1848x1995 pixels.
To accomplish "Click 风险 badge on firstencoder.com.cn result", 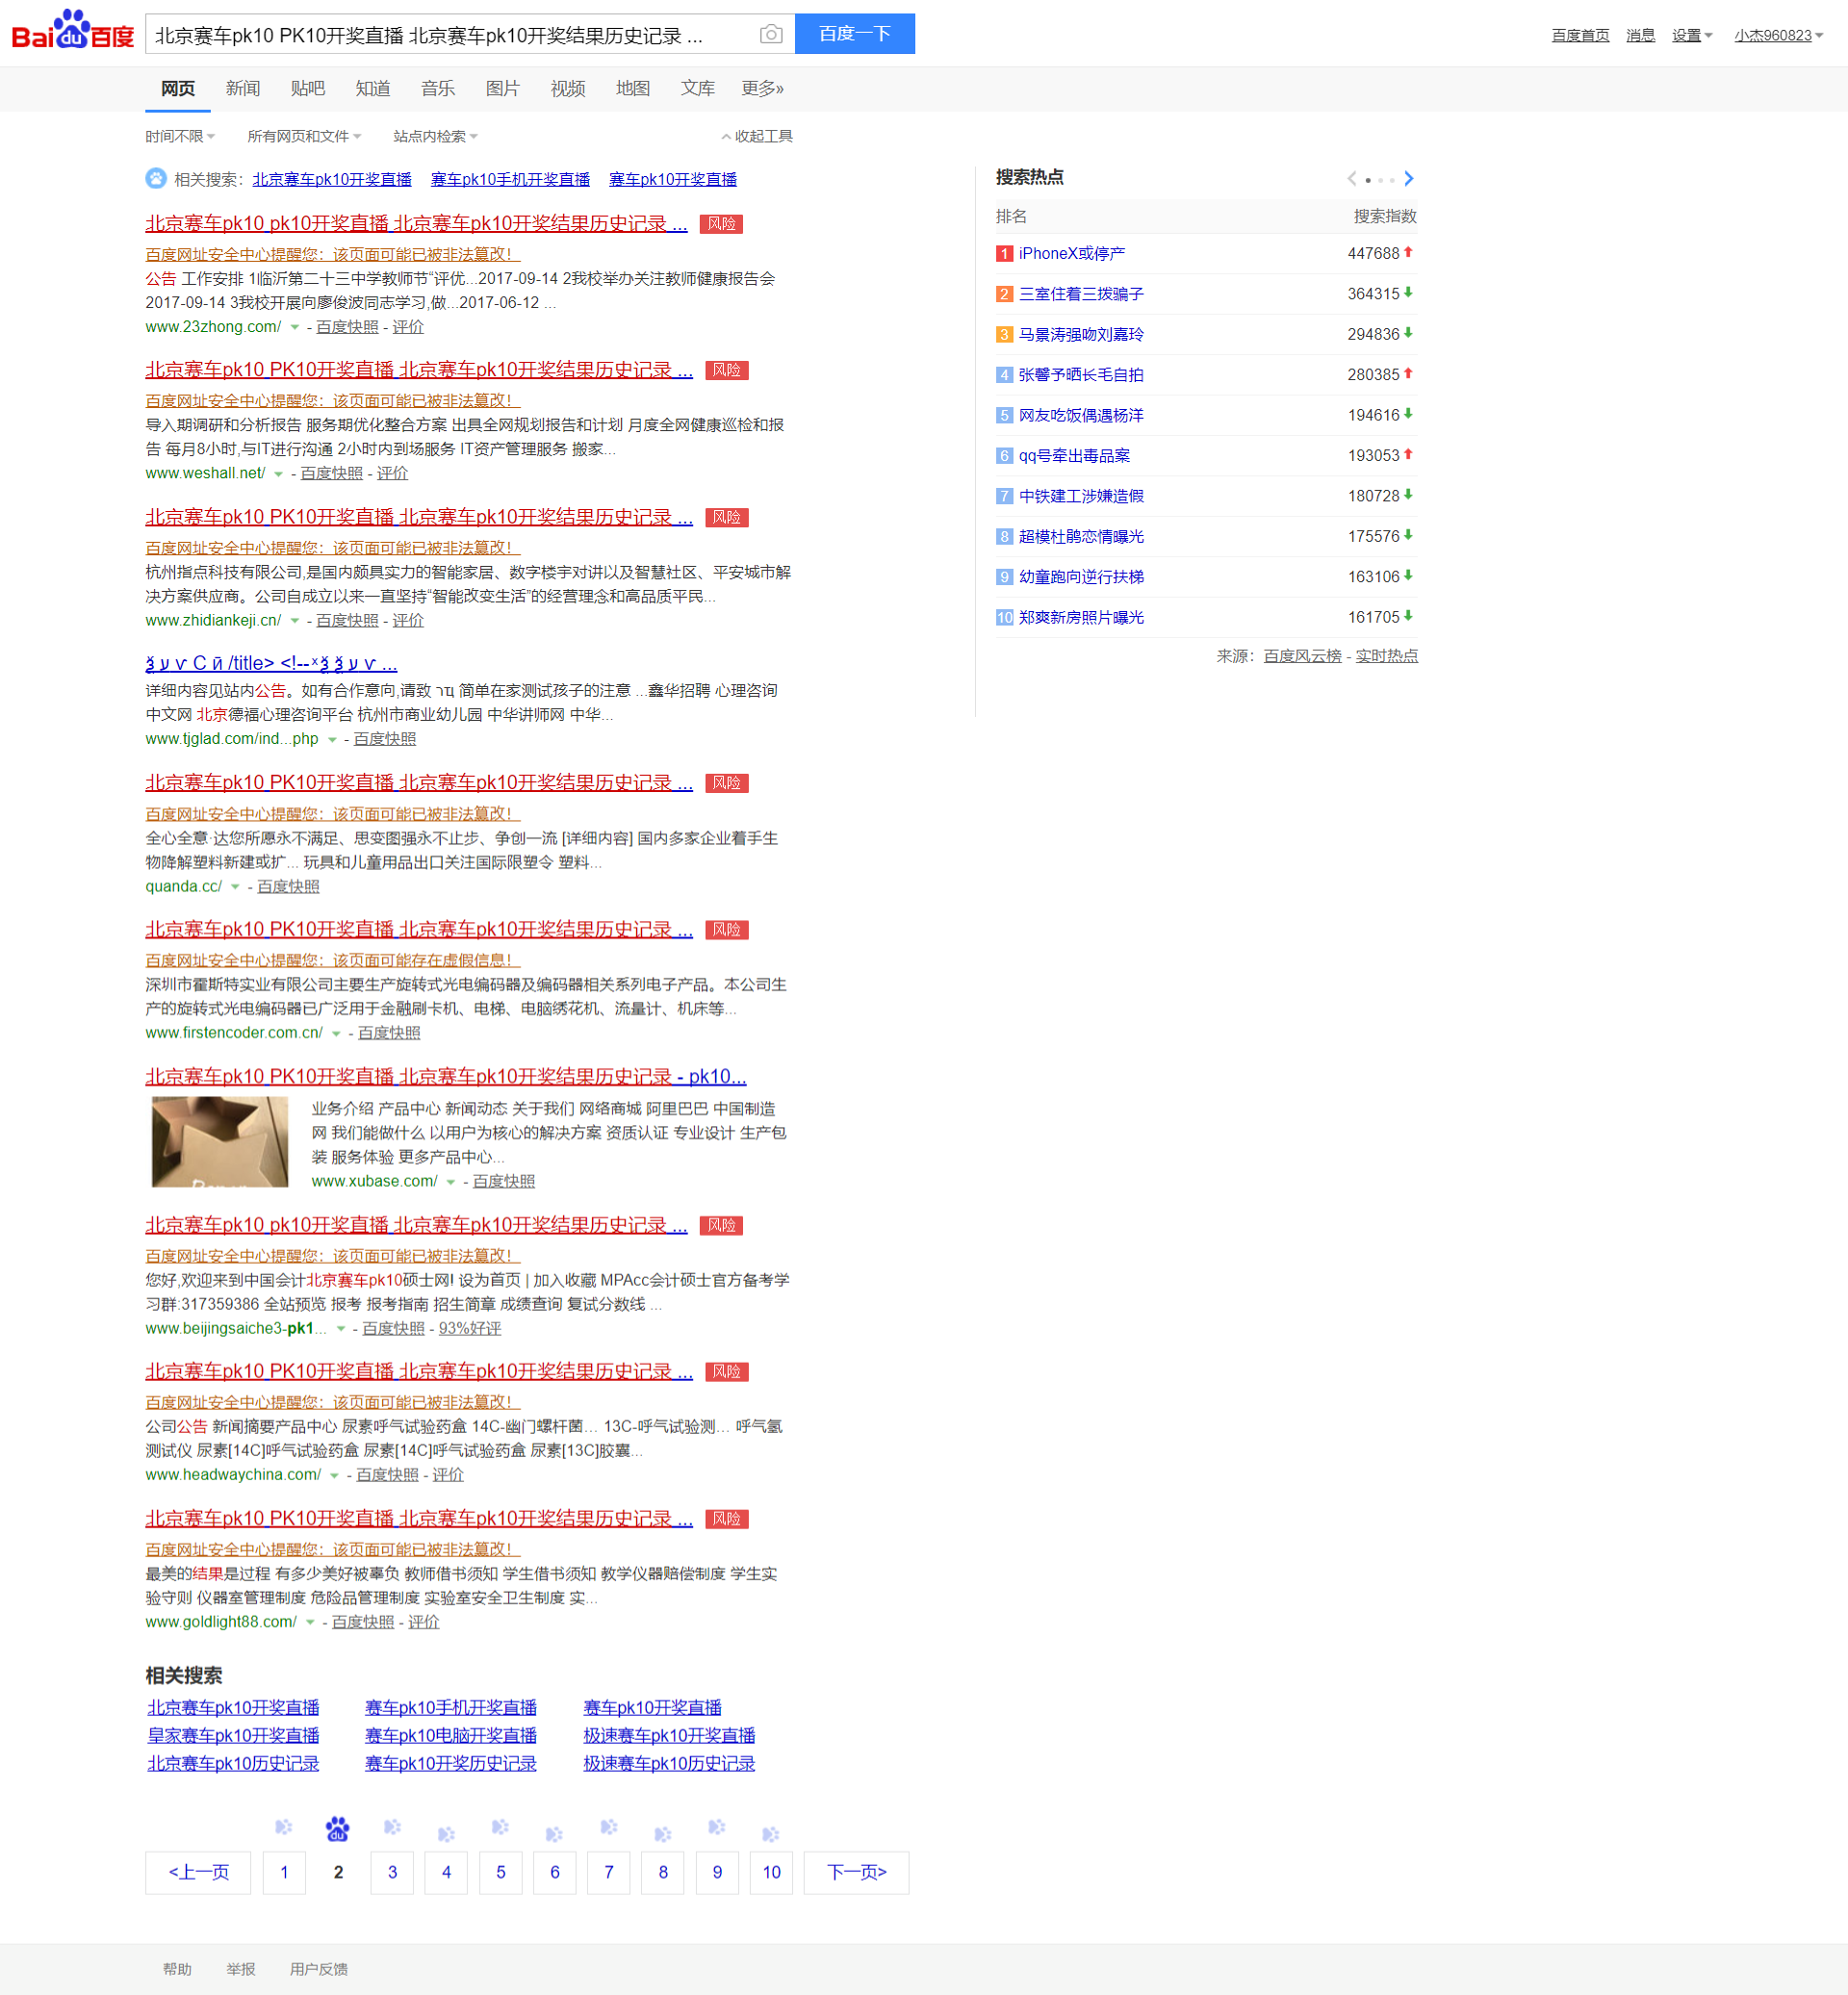I will coord(727,930).
